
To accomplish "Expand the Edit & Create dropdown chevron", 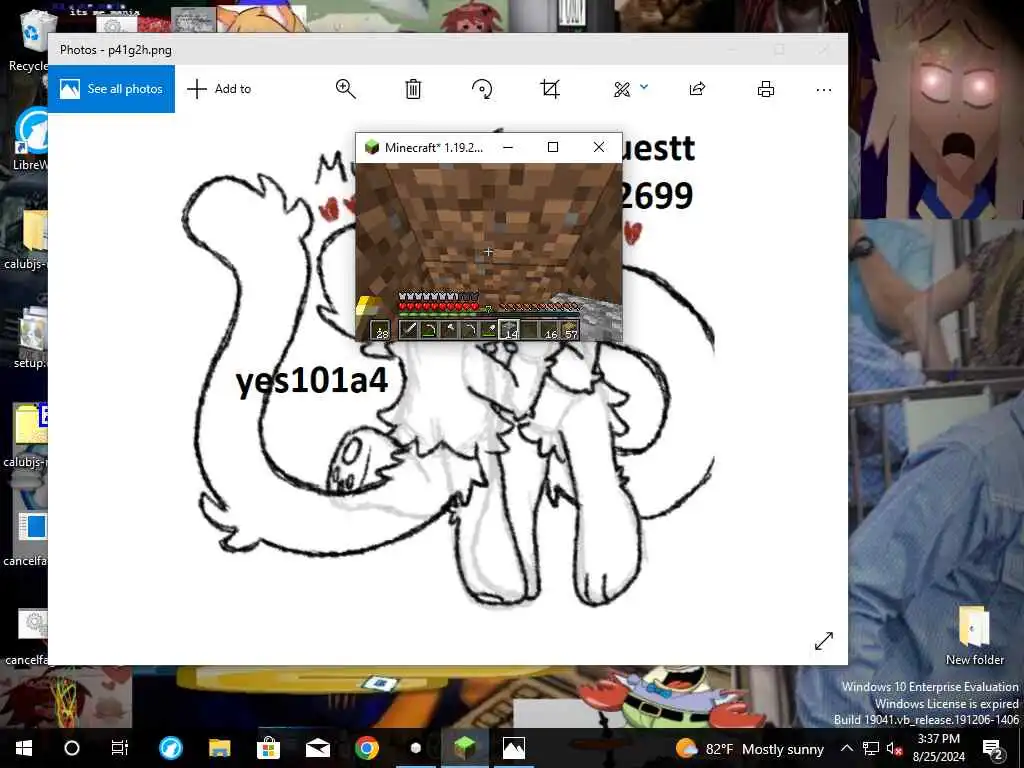I will (x=644, y=87).
